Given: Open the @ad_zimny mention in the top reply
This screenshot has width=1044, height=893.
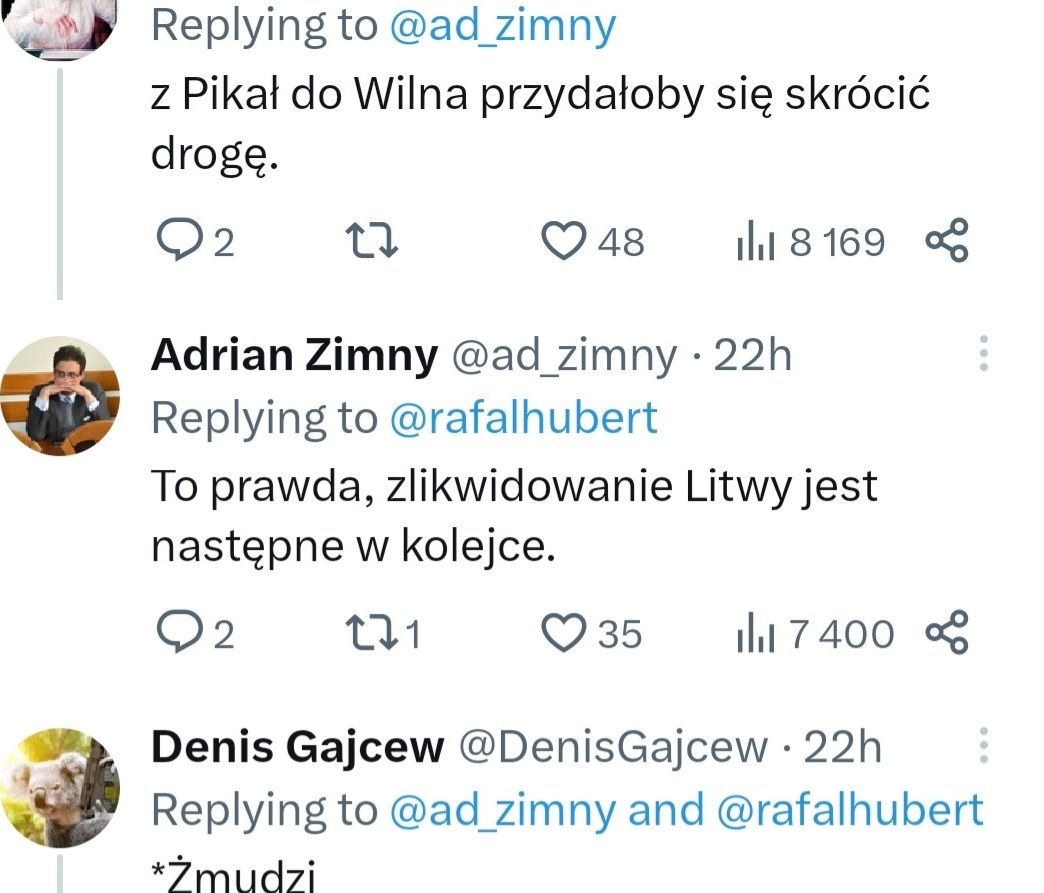Looking at the screenshot, I should point(502,26).
